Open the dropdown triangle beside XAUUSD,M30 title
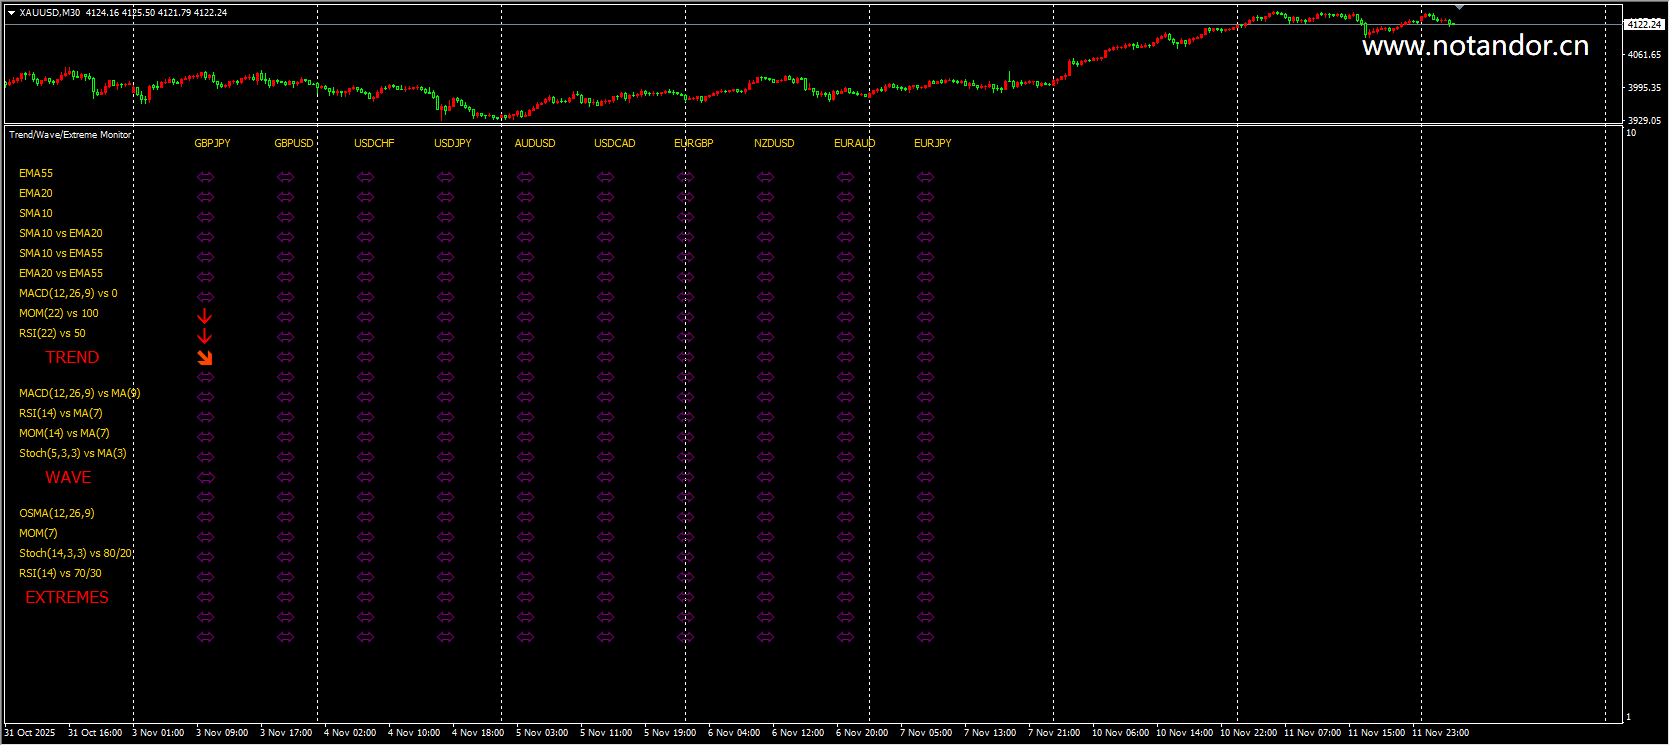The image size is (1670, 746). pyautogui.click(x=11, y=13)
